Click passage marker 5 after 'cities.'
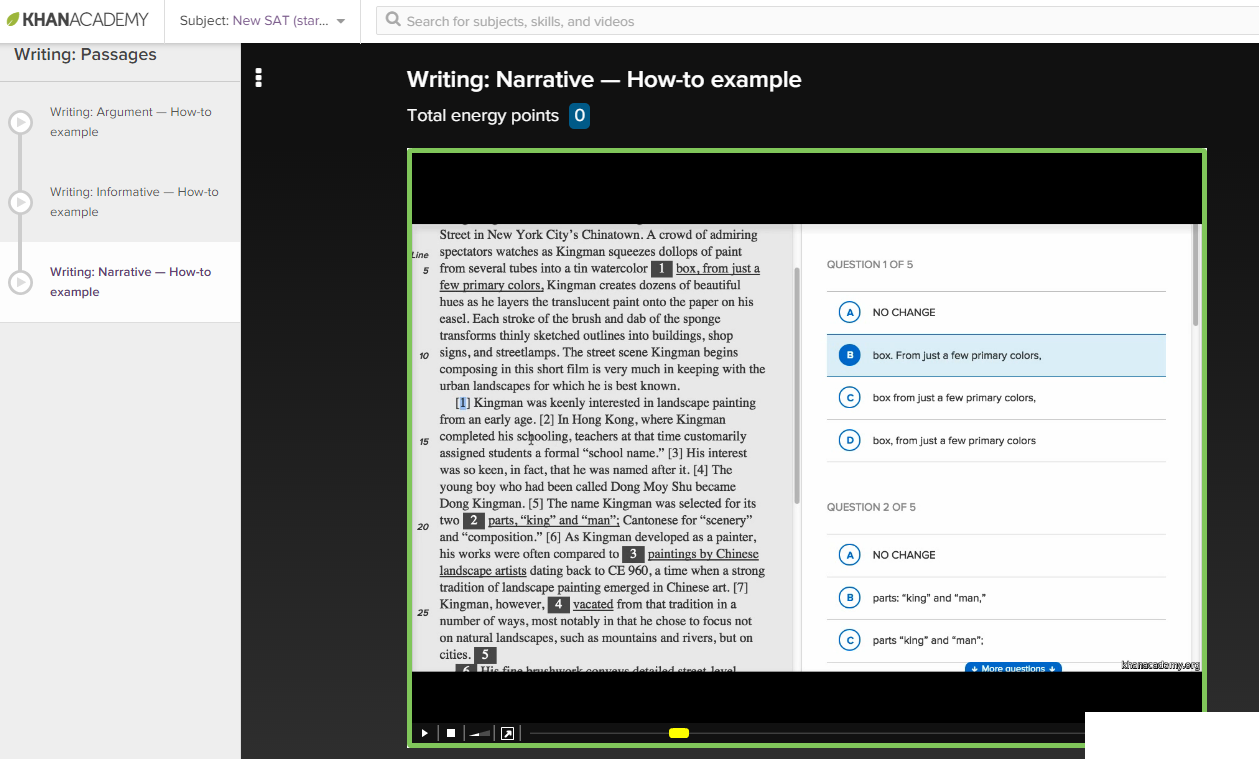1259x759 pixels. (x=484, y=655)
